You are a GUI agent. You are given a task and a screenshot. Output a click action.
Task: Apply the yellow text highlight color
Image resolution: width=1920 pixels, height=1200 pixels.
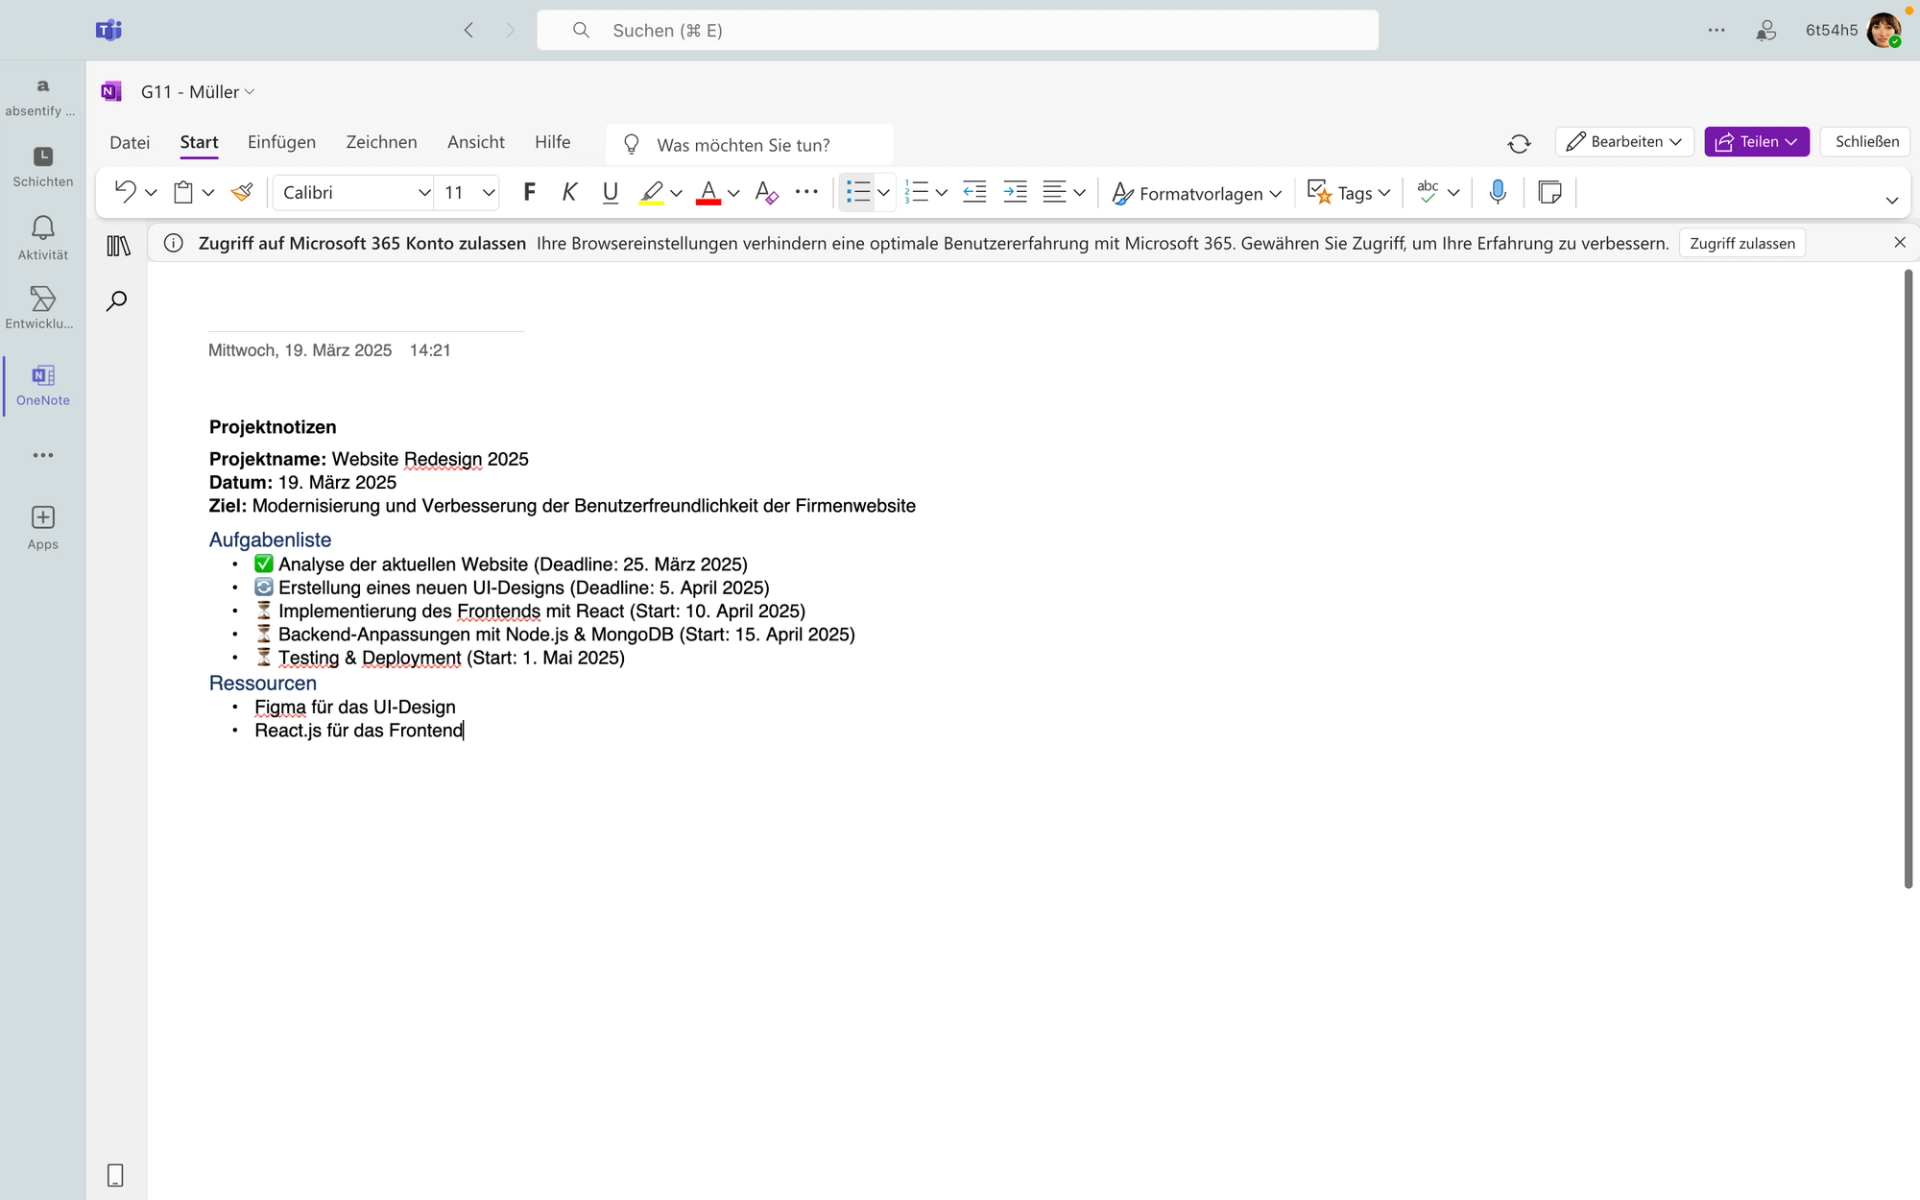click(651, 192)
